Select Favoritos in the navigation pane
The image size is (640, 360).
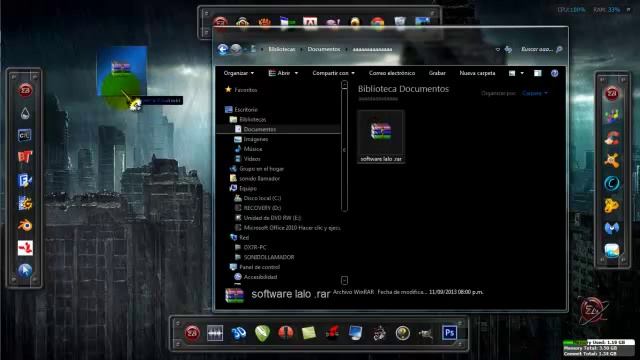pyautogui.click(x=246, y=90)
